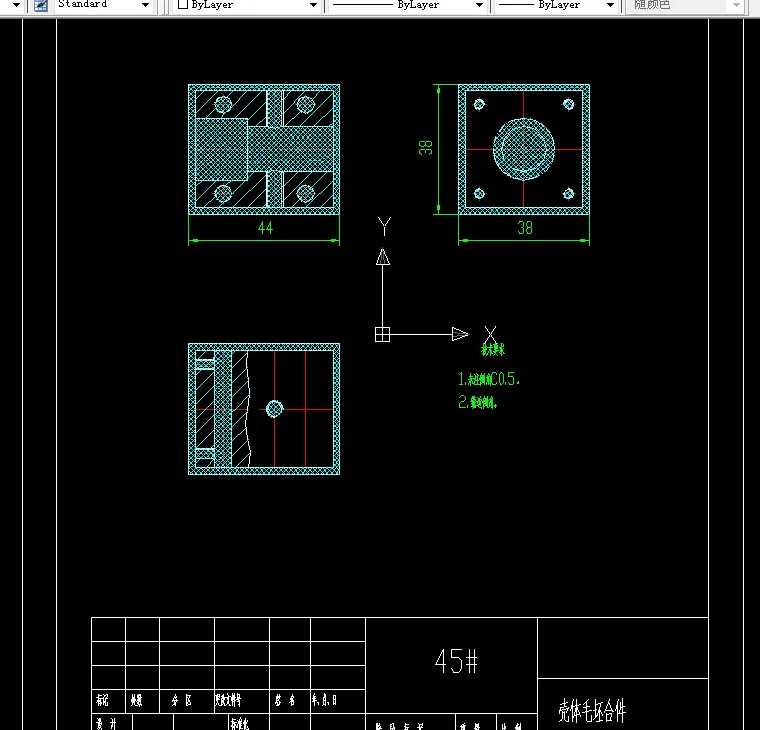The height and width of the screenshot is (730, 760).
Task: Select the horizontal 38 dimension under the square view
Action: point(525,228)
